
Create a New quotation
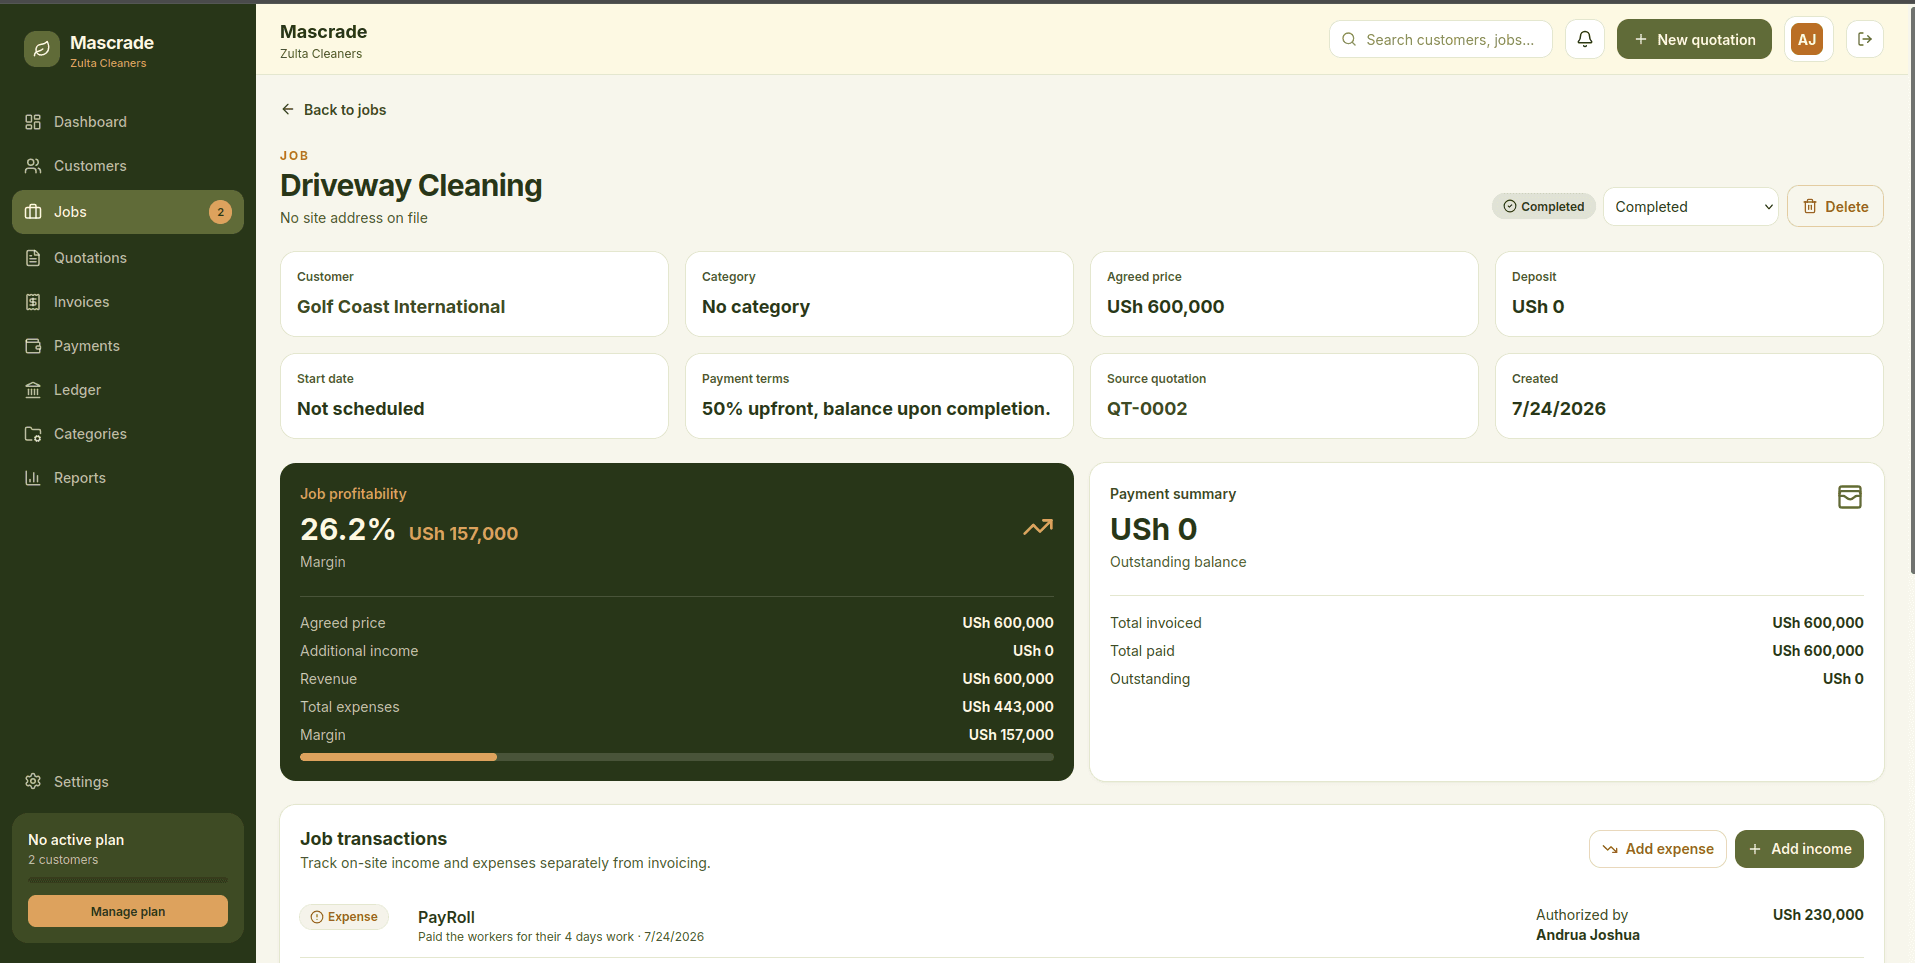coord(1694,39)
